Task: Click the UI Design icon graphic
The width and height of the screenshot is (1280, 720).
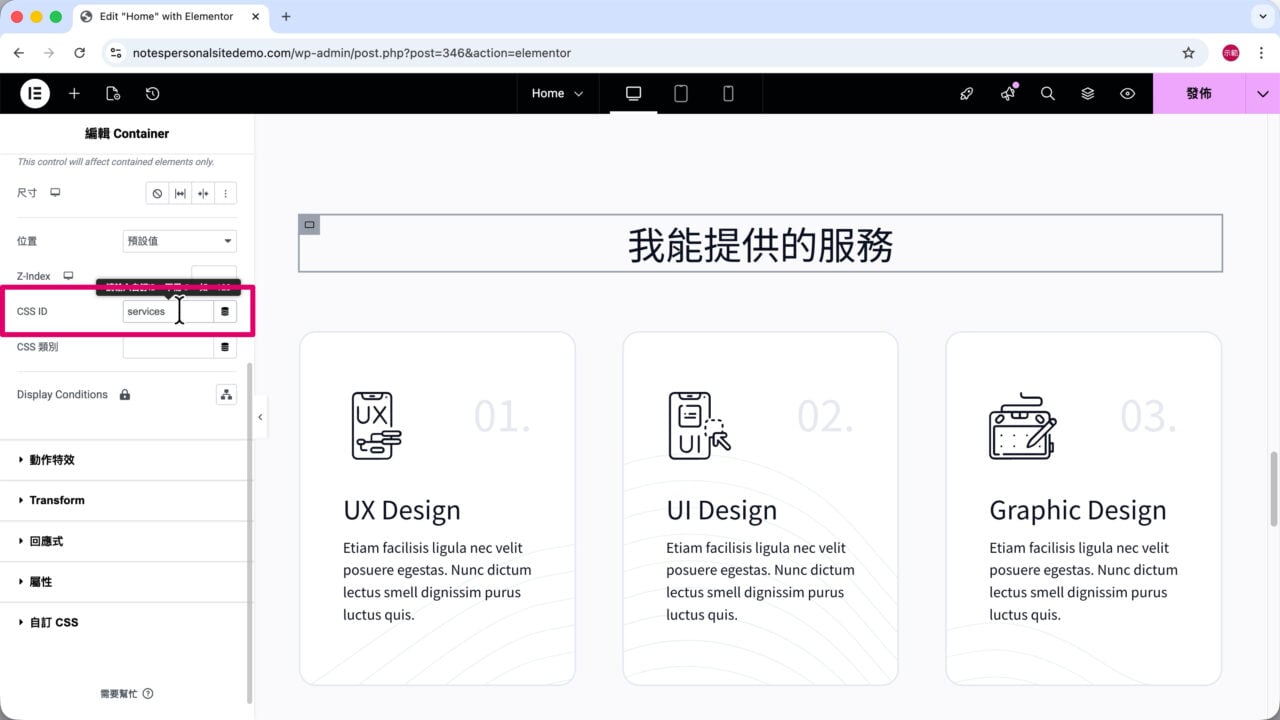Action: point(699,426)
